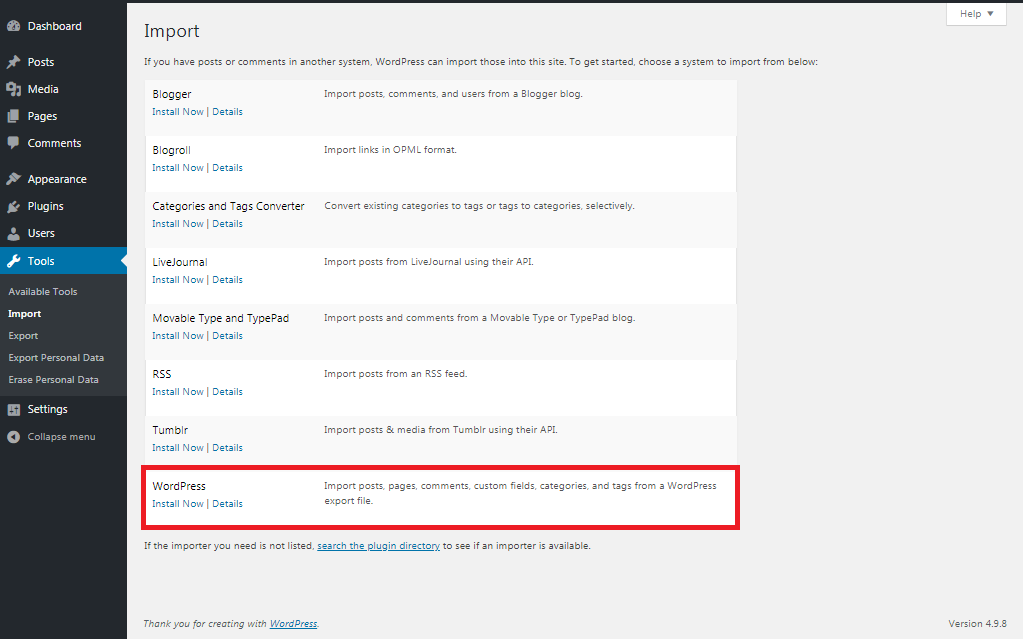This screenshot has width=1023, height=639.
Task: Open the Users menu label
Action: pos(41,233)
